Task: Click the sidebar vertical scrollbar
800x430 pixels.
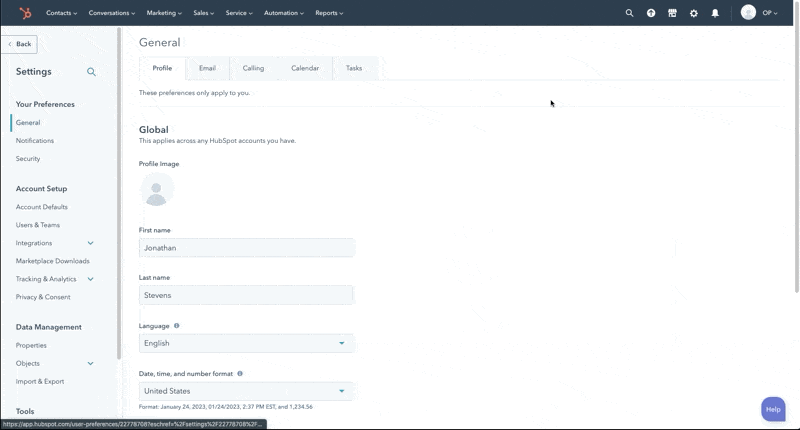Action: coord(119,194)
